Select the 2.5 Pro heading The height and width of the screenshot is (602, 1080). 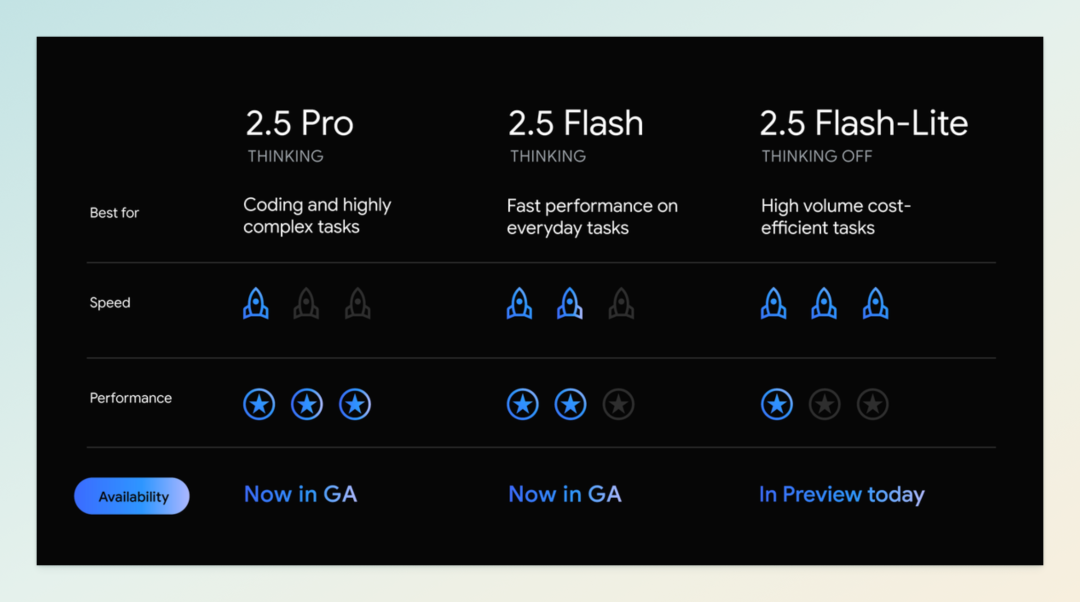[300, 123]
